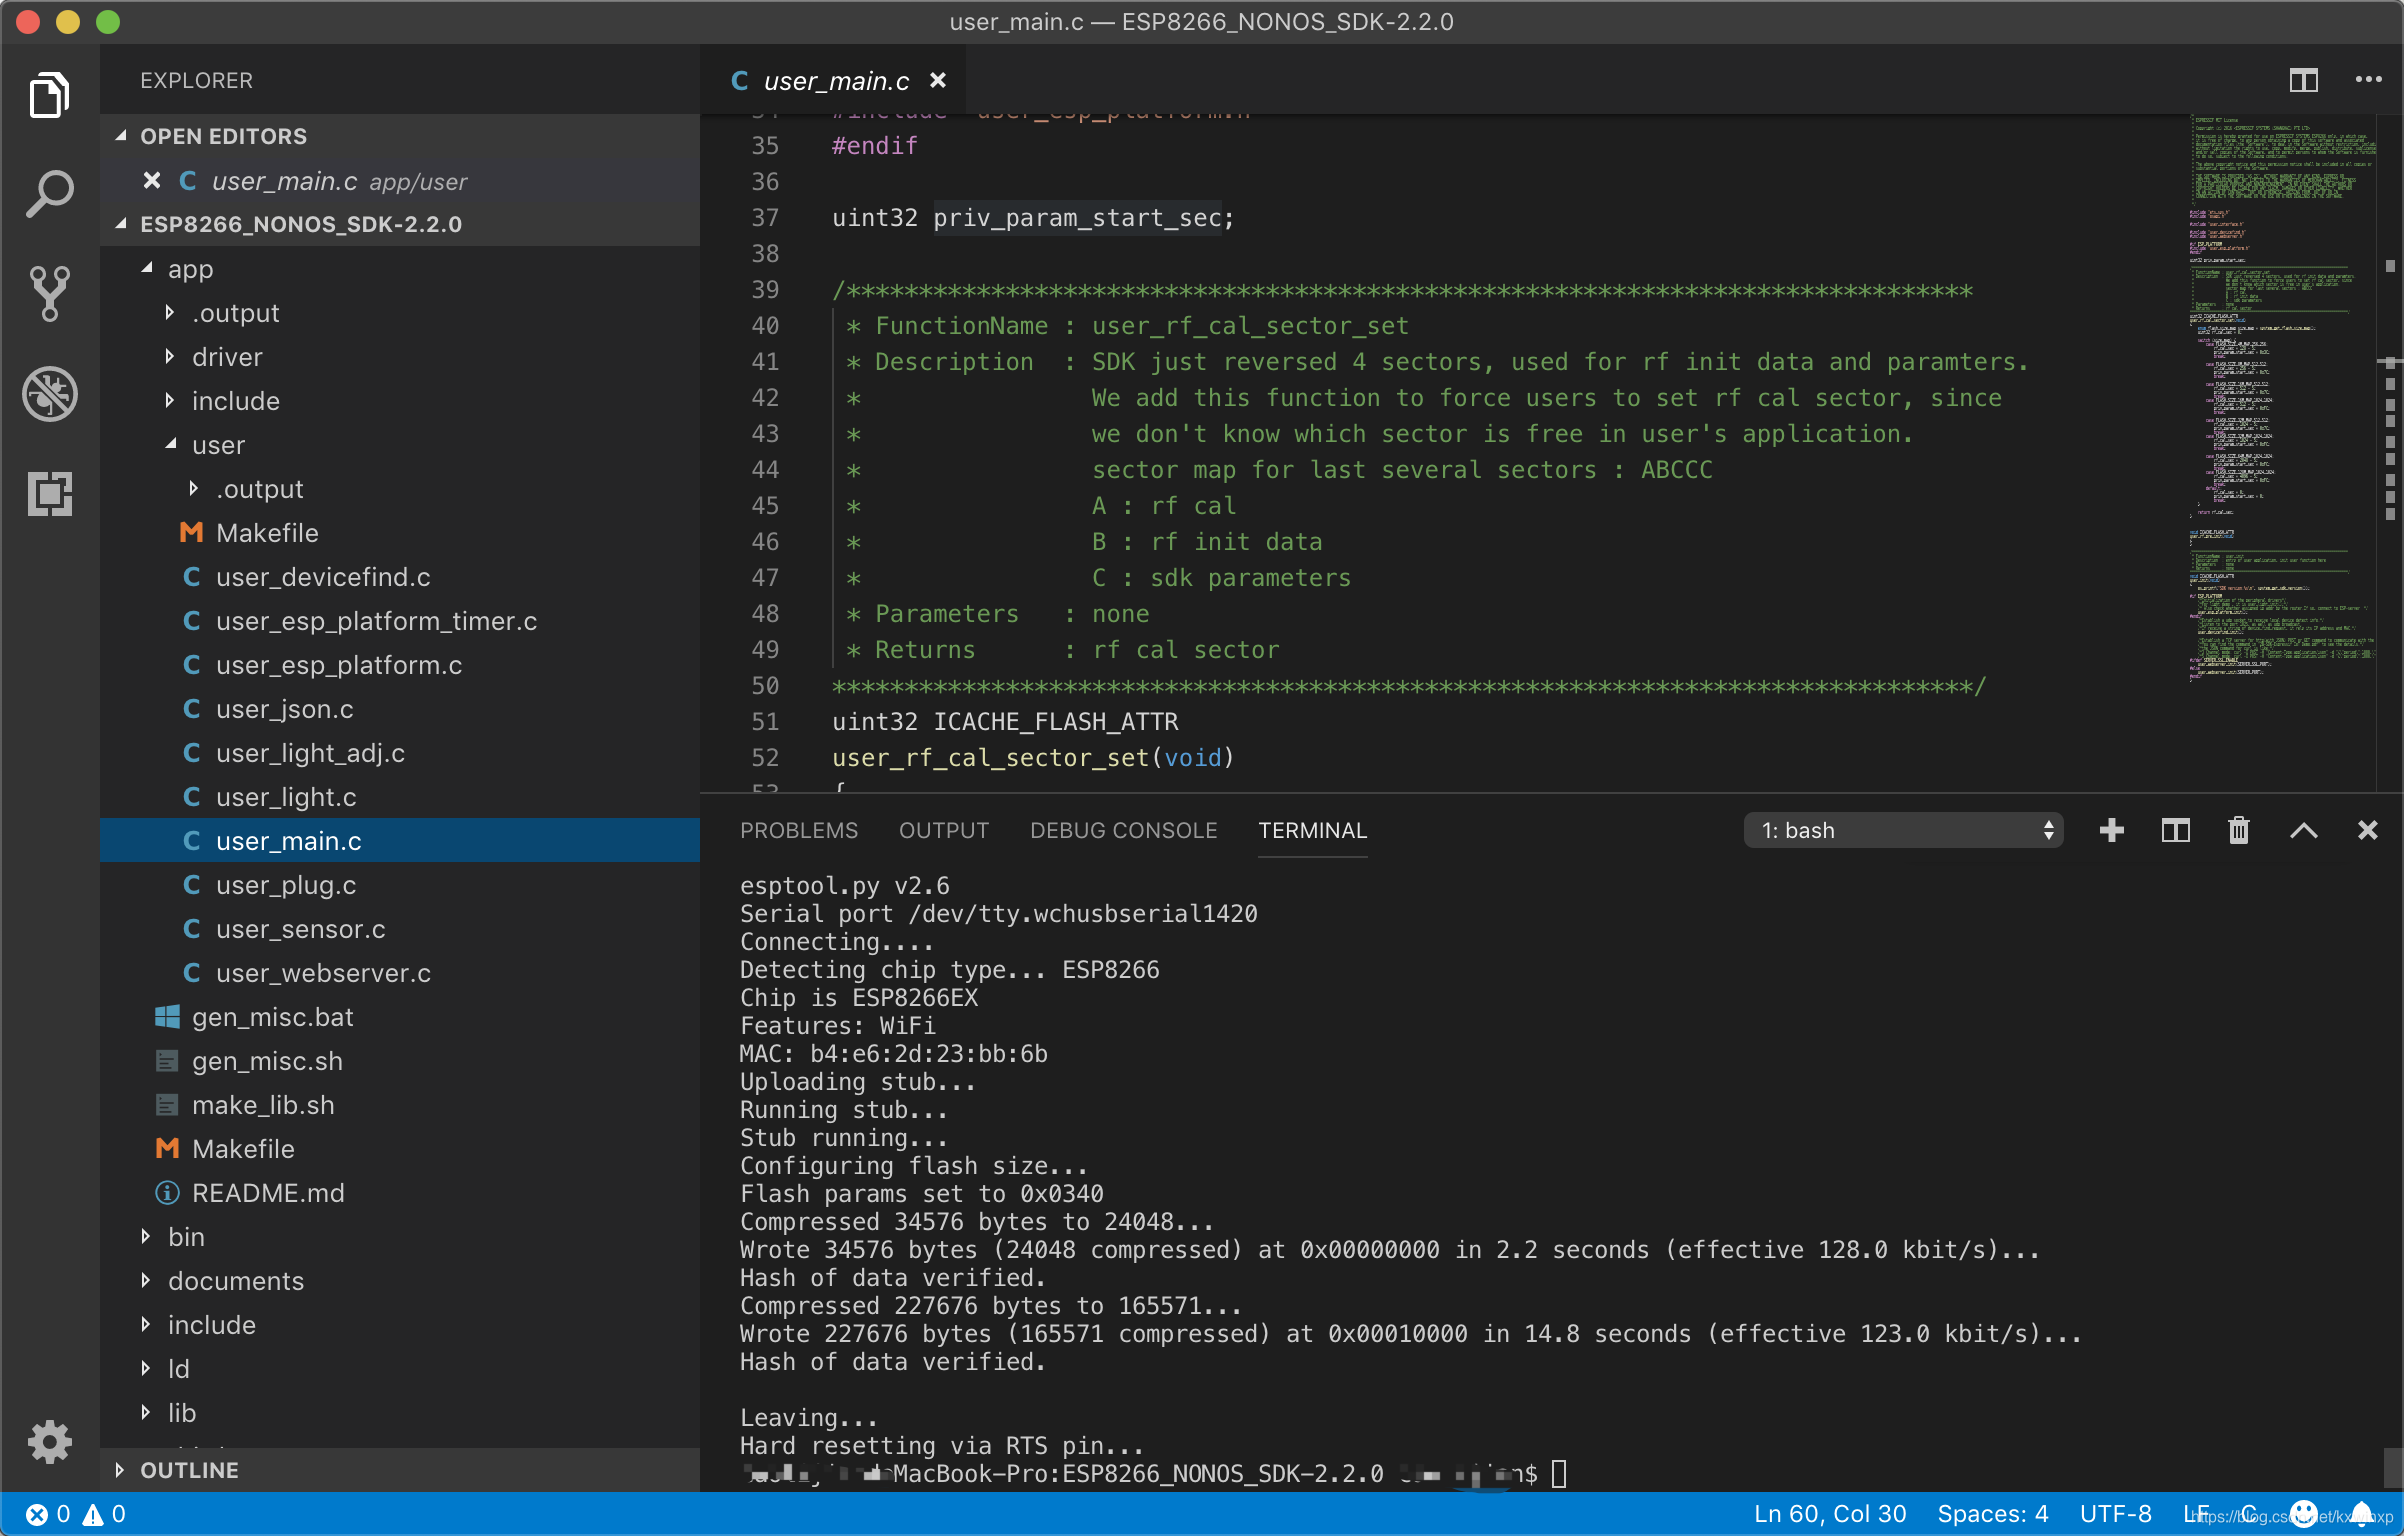
Task: Kill terminal with trash icon
Action: point(2239,830)
